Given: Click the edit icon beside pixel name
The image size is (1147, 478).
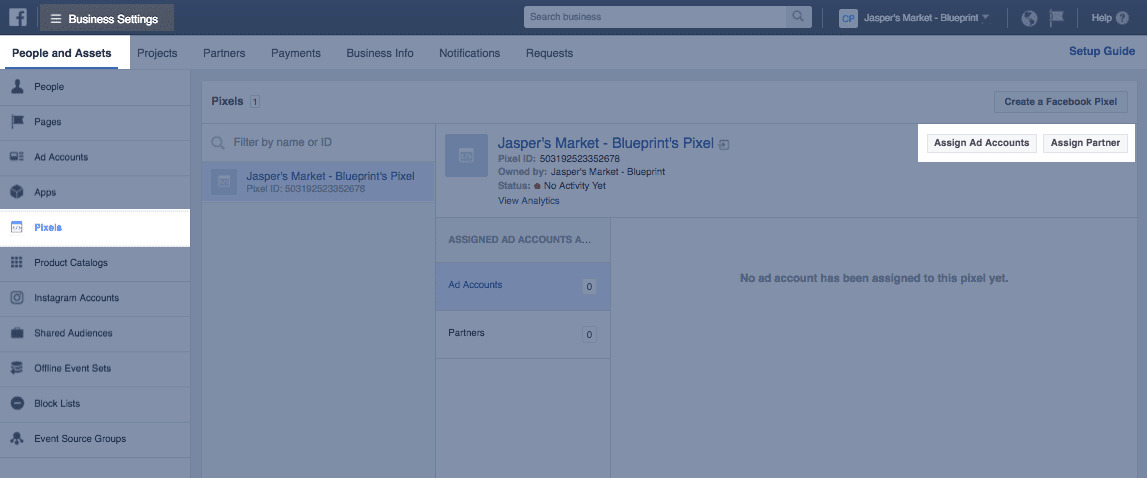Looking at the screenshot, I should (x=724, y=144).
